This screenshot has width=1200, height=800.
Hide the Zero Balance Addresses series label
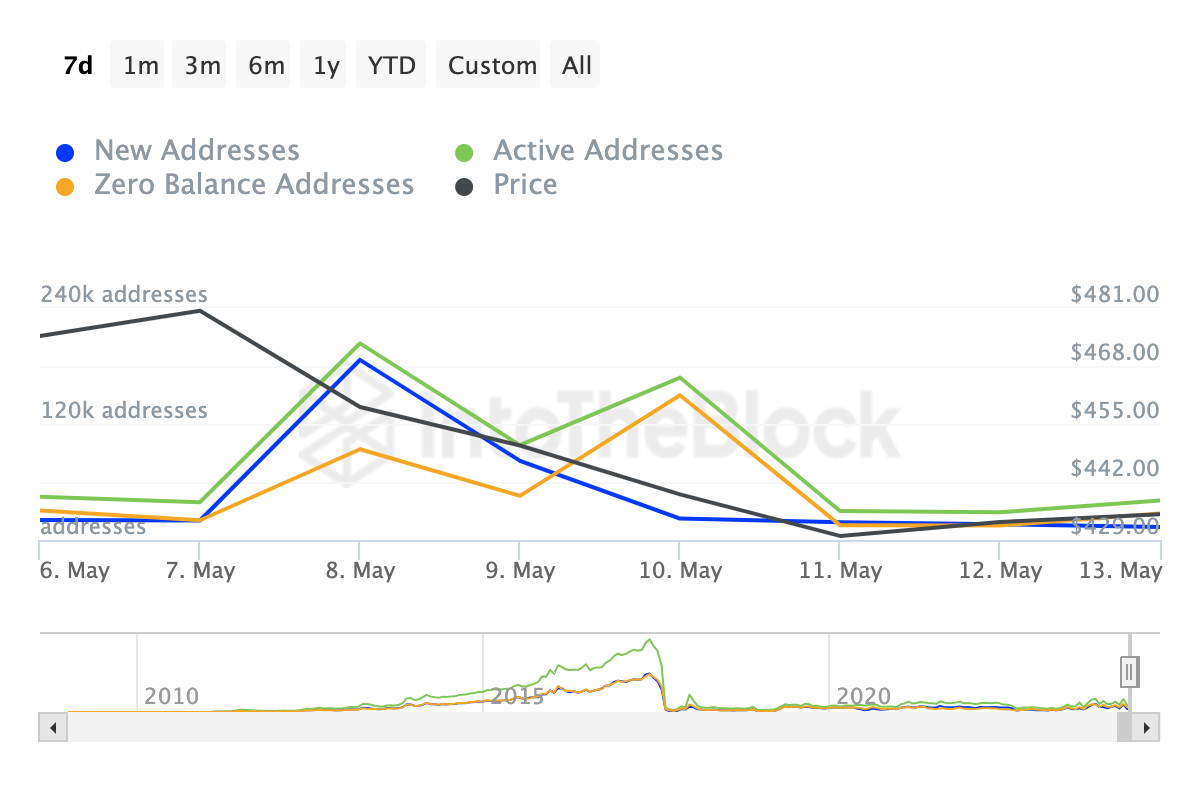pos(254,185)
